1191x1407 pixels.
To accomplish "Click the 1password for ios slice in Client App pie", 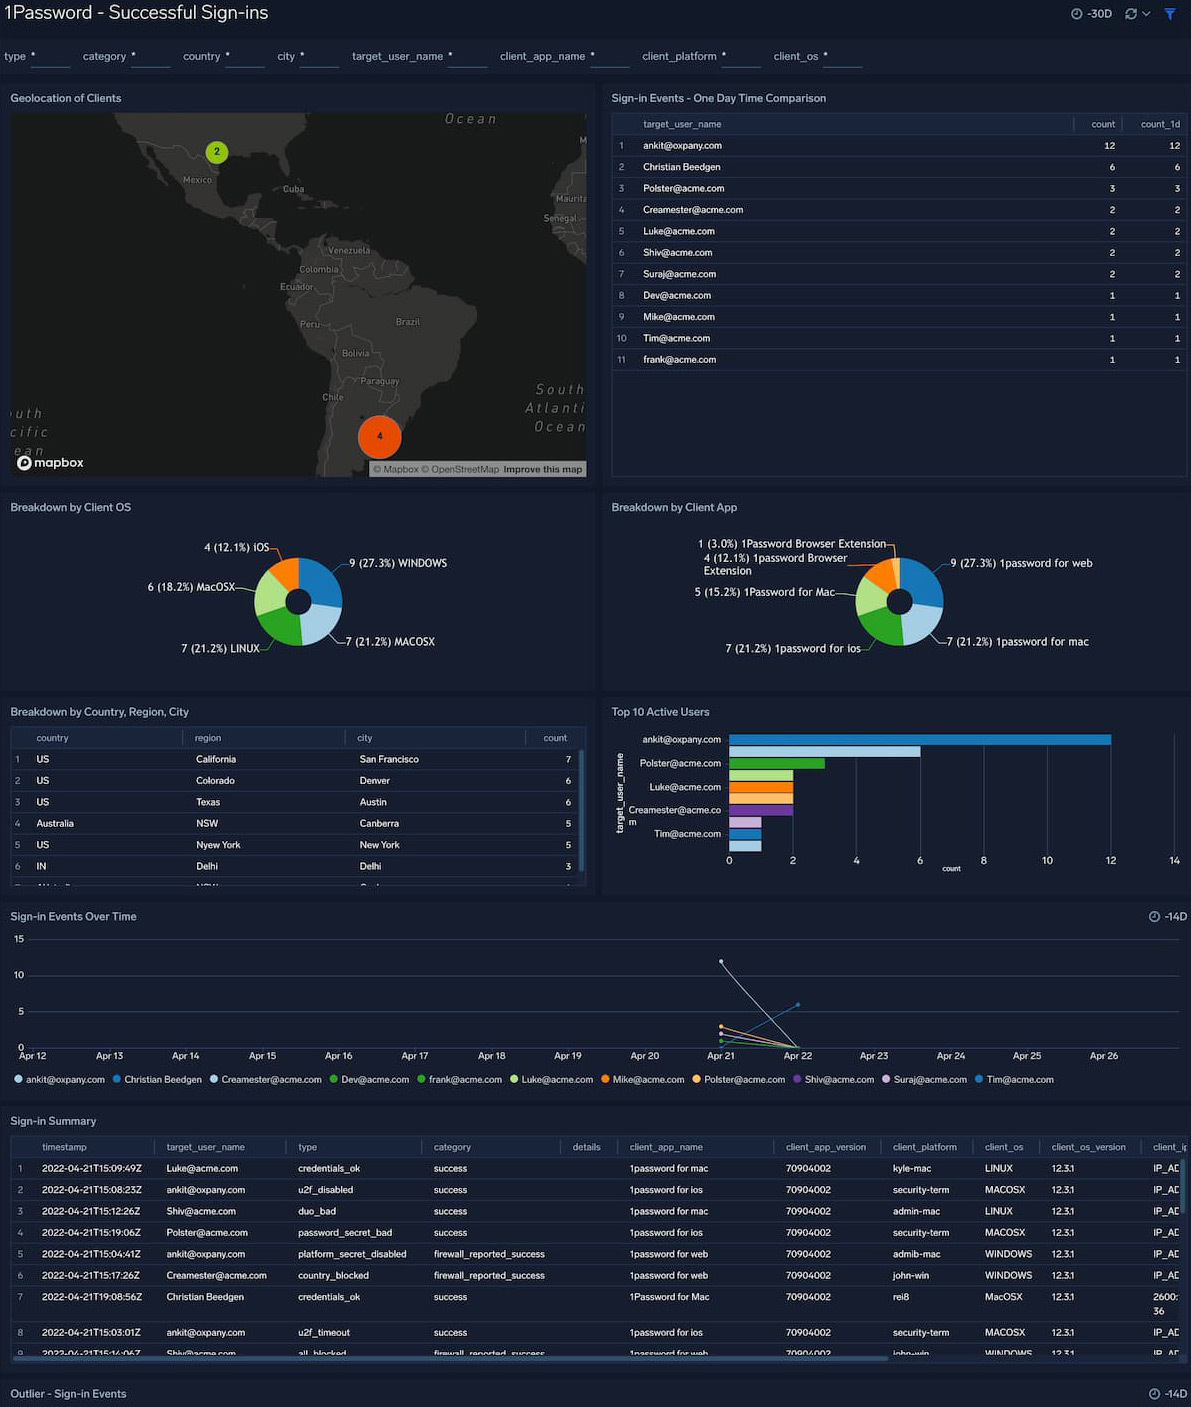I will (x=880, y=627).
